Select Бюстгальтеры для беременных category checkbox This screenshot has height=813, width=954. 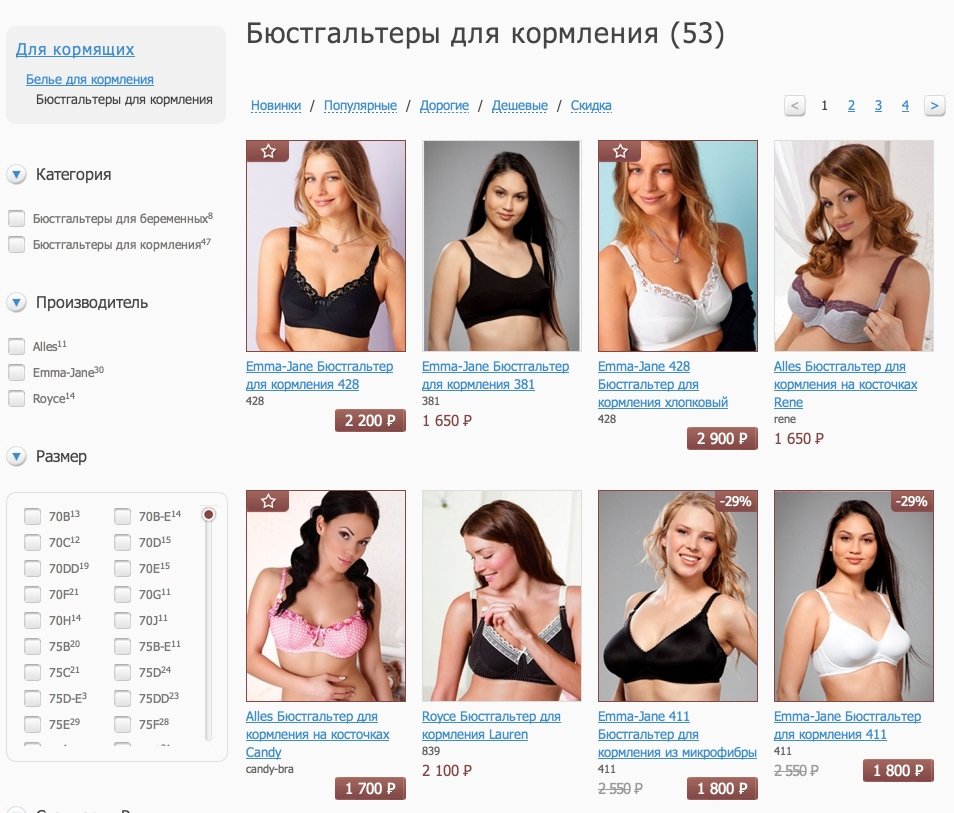[16, 218]
